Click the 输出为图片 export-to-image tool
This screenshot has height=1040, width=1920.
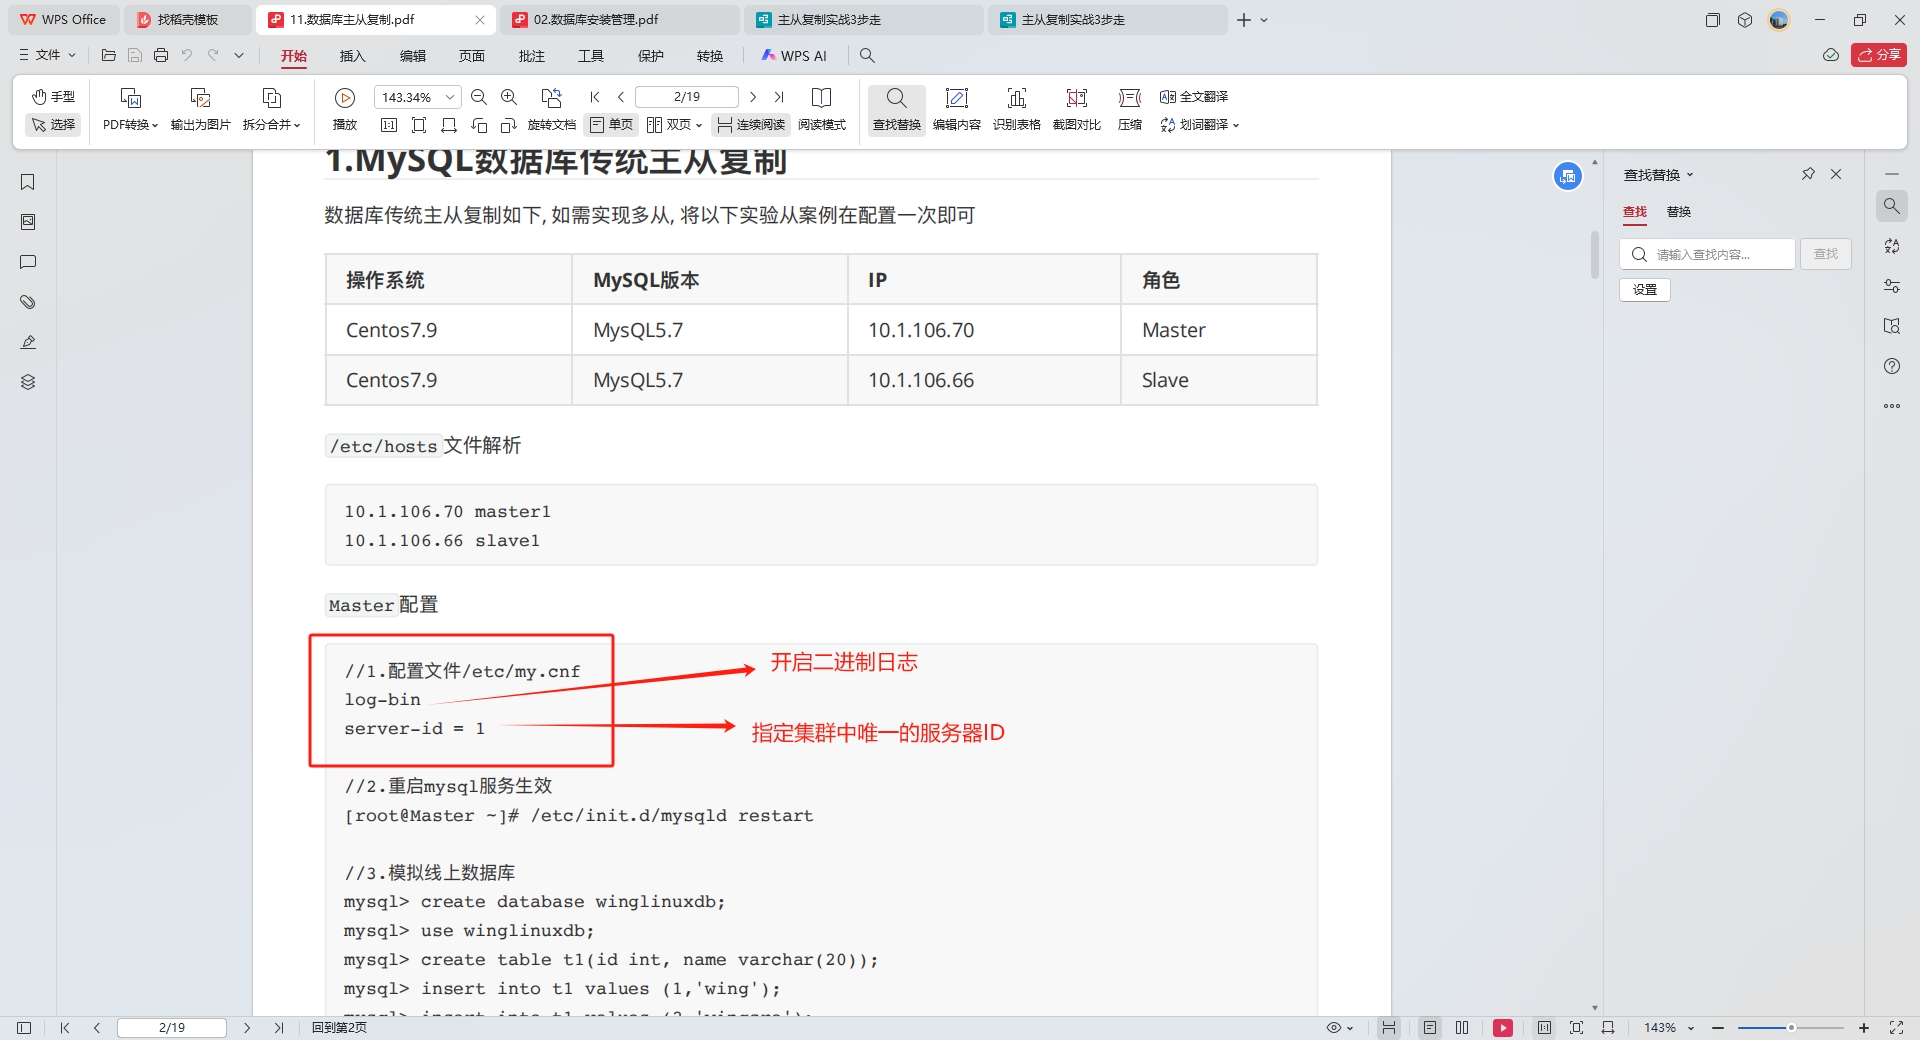200,109
